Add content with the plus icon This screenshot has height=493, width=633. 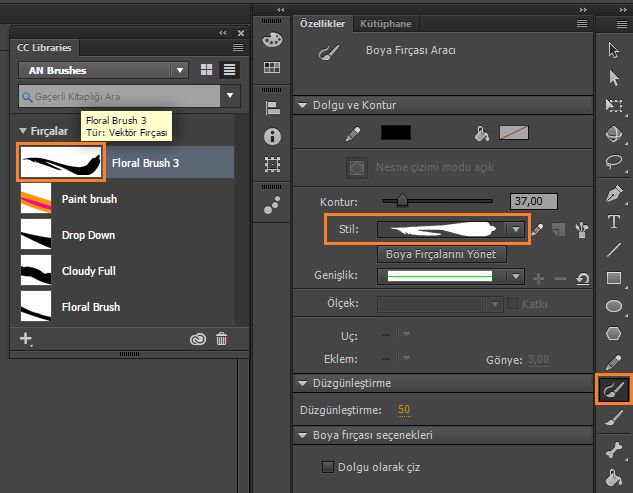pyautogui.click(x=26, y=338)
